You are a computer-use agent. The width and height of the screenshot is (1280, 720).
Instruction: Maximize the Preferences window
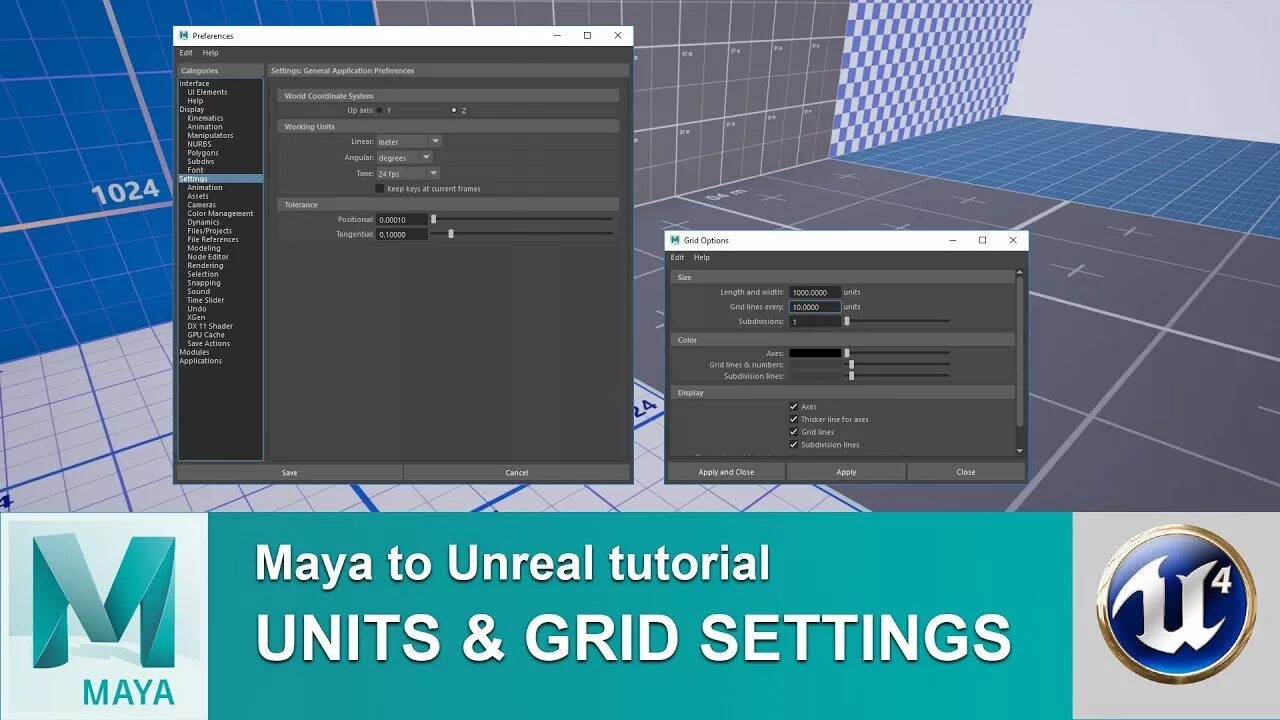coord(587,35)
